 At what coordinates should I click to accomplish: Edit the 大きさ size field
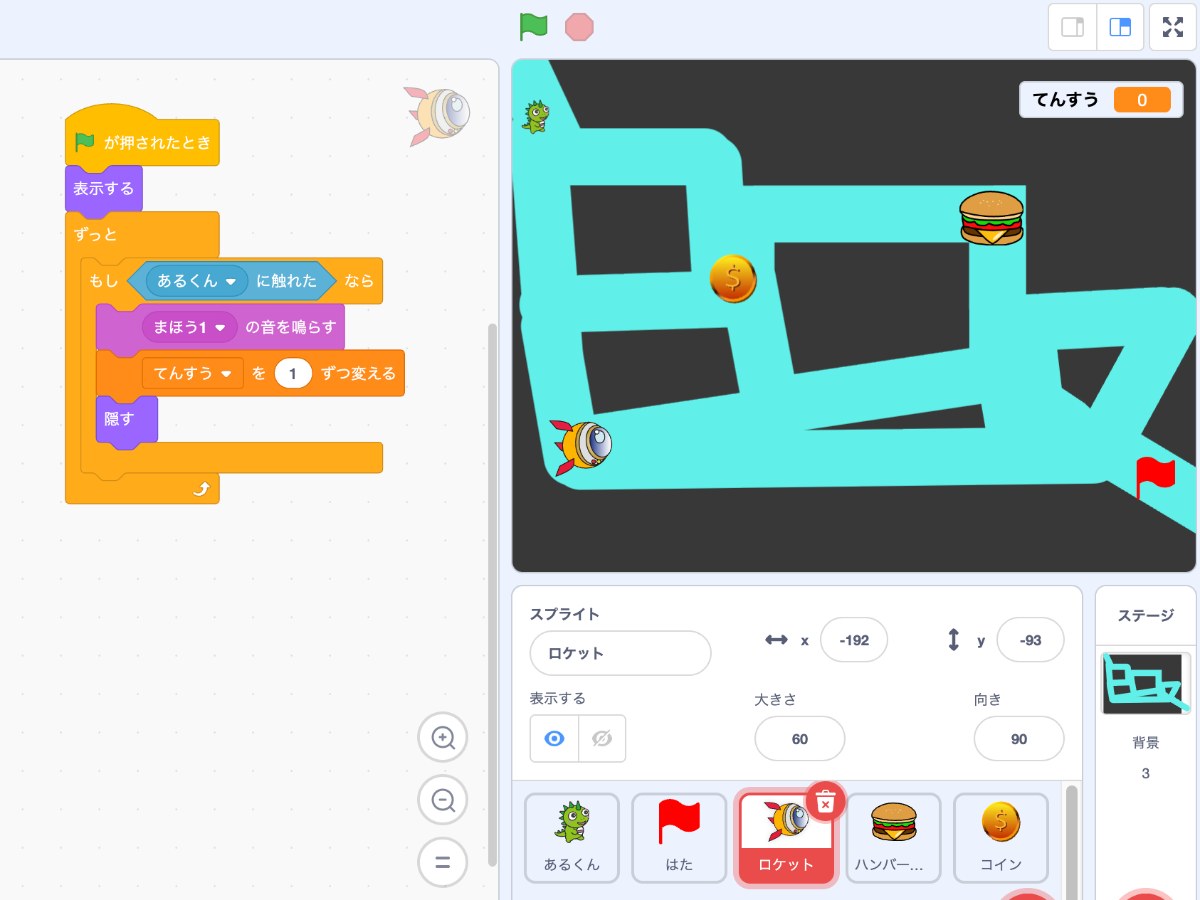(x=800, y=739)
